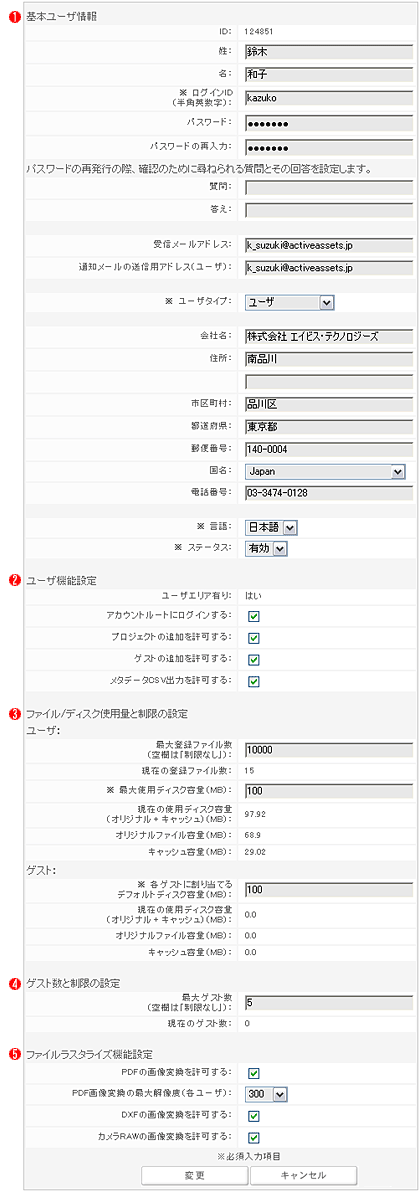The image size is (420, 1192).
Task: Click the empty 質問 input field
Action: (329, 187)
